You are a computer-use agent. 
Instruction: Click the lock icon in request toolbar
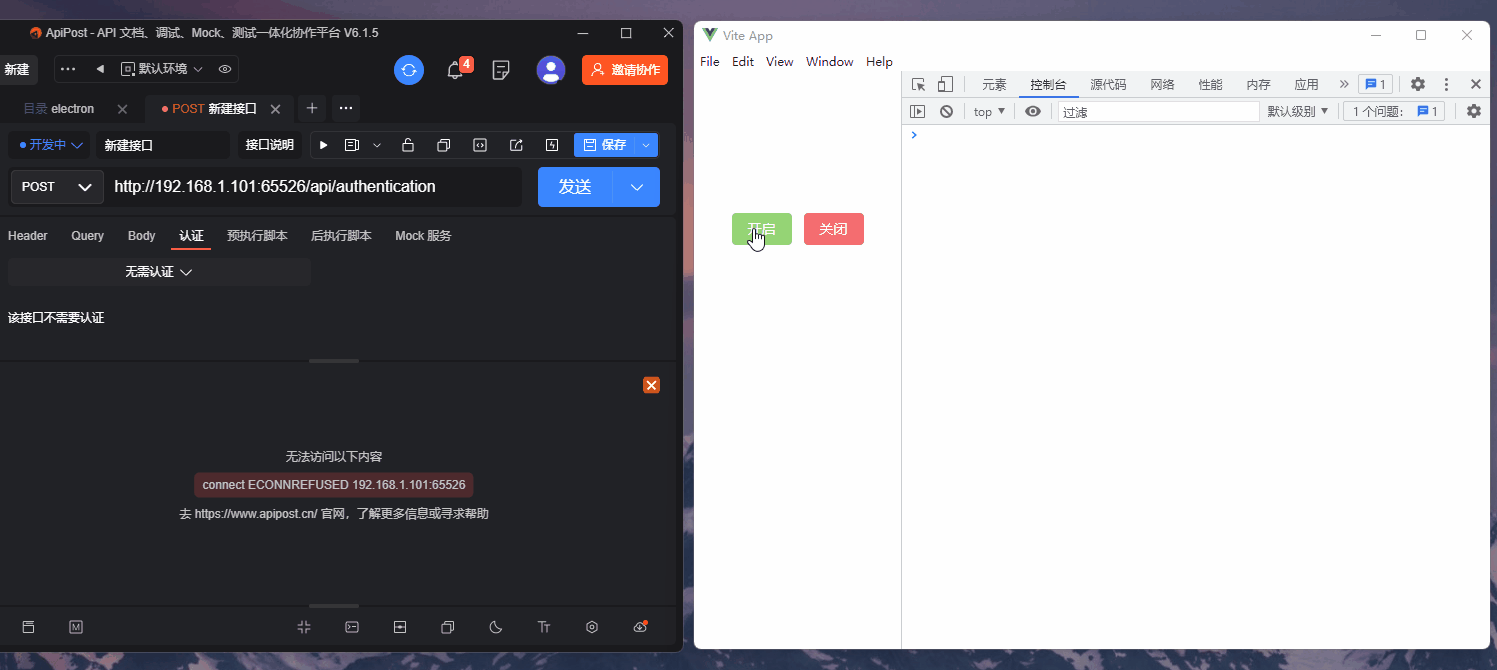408,145
